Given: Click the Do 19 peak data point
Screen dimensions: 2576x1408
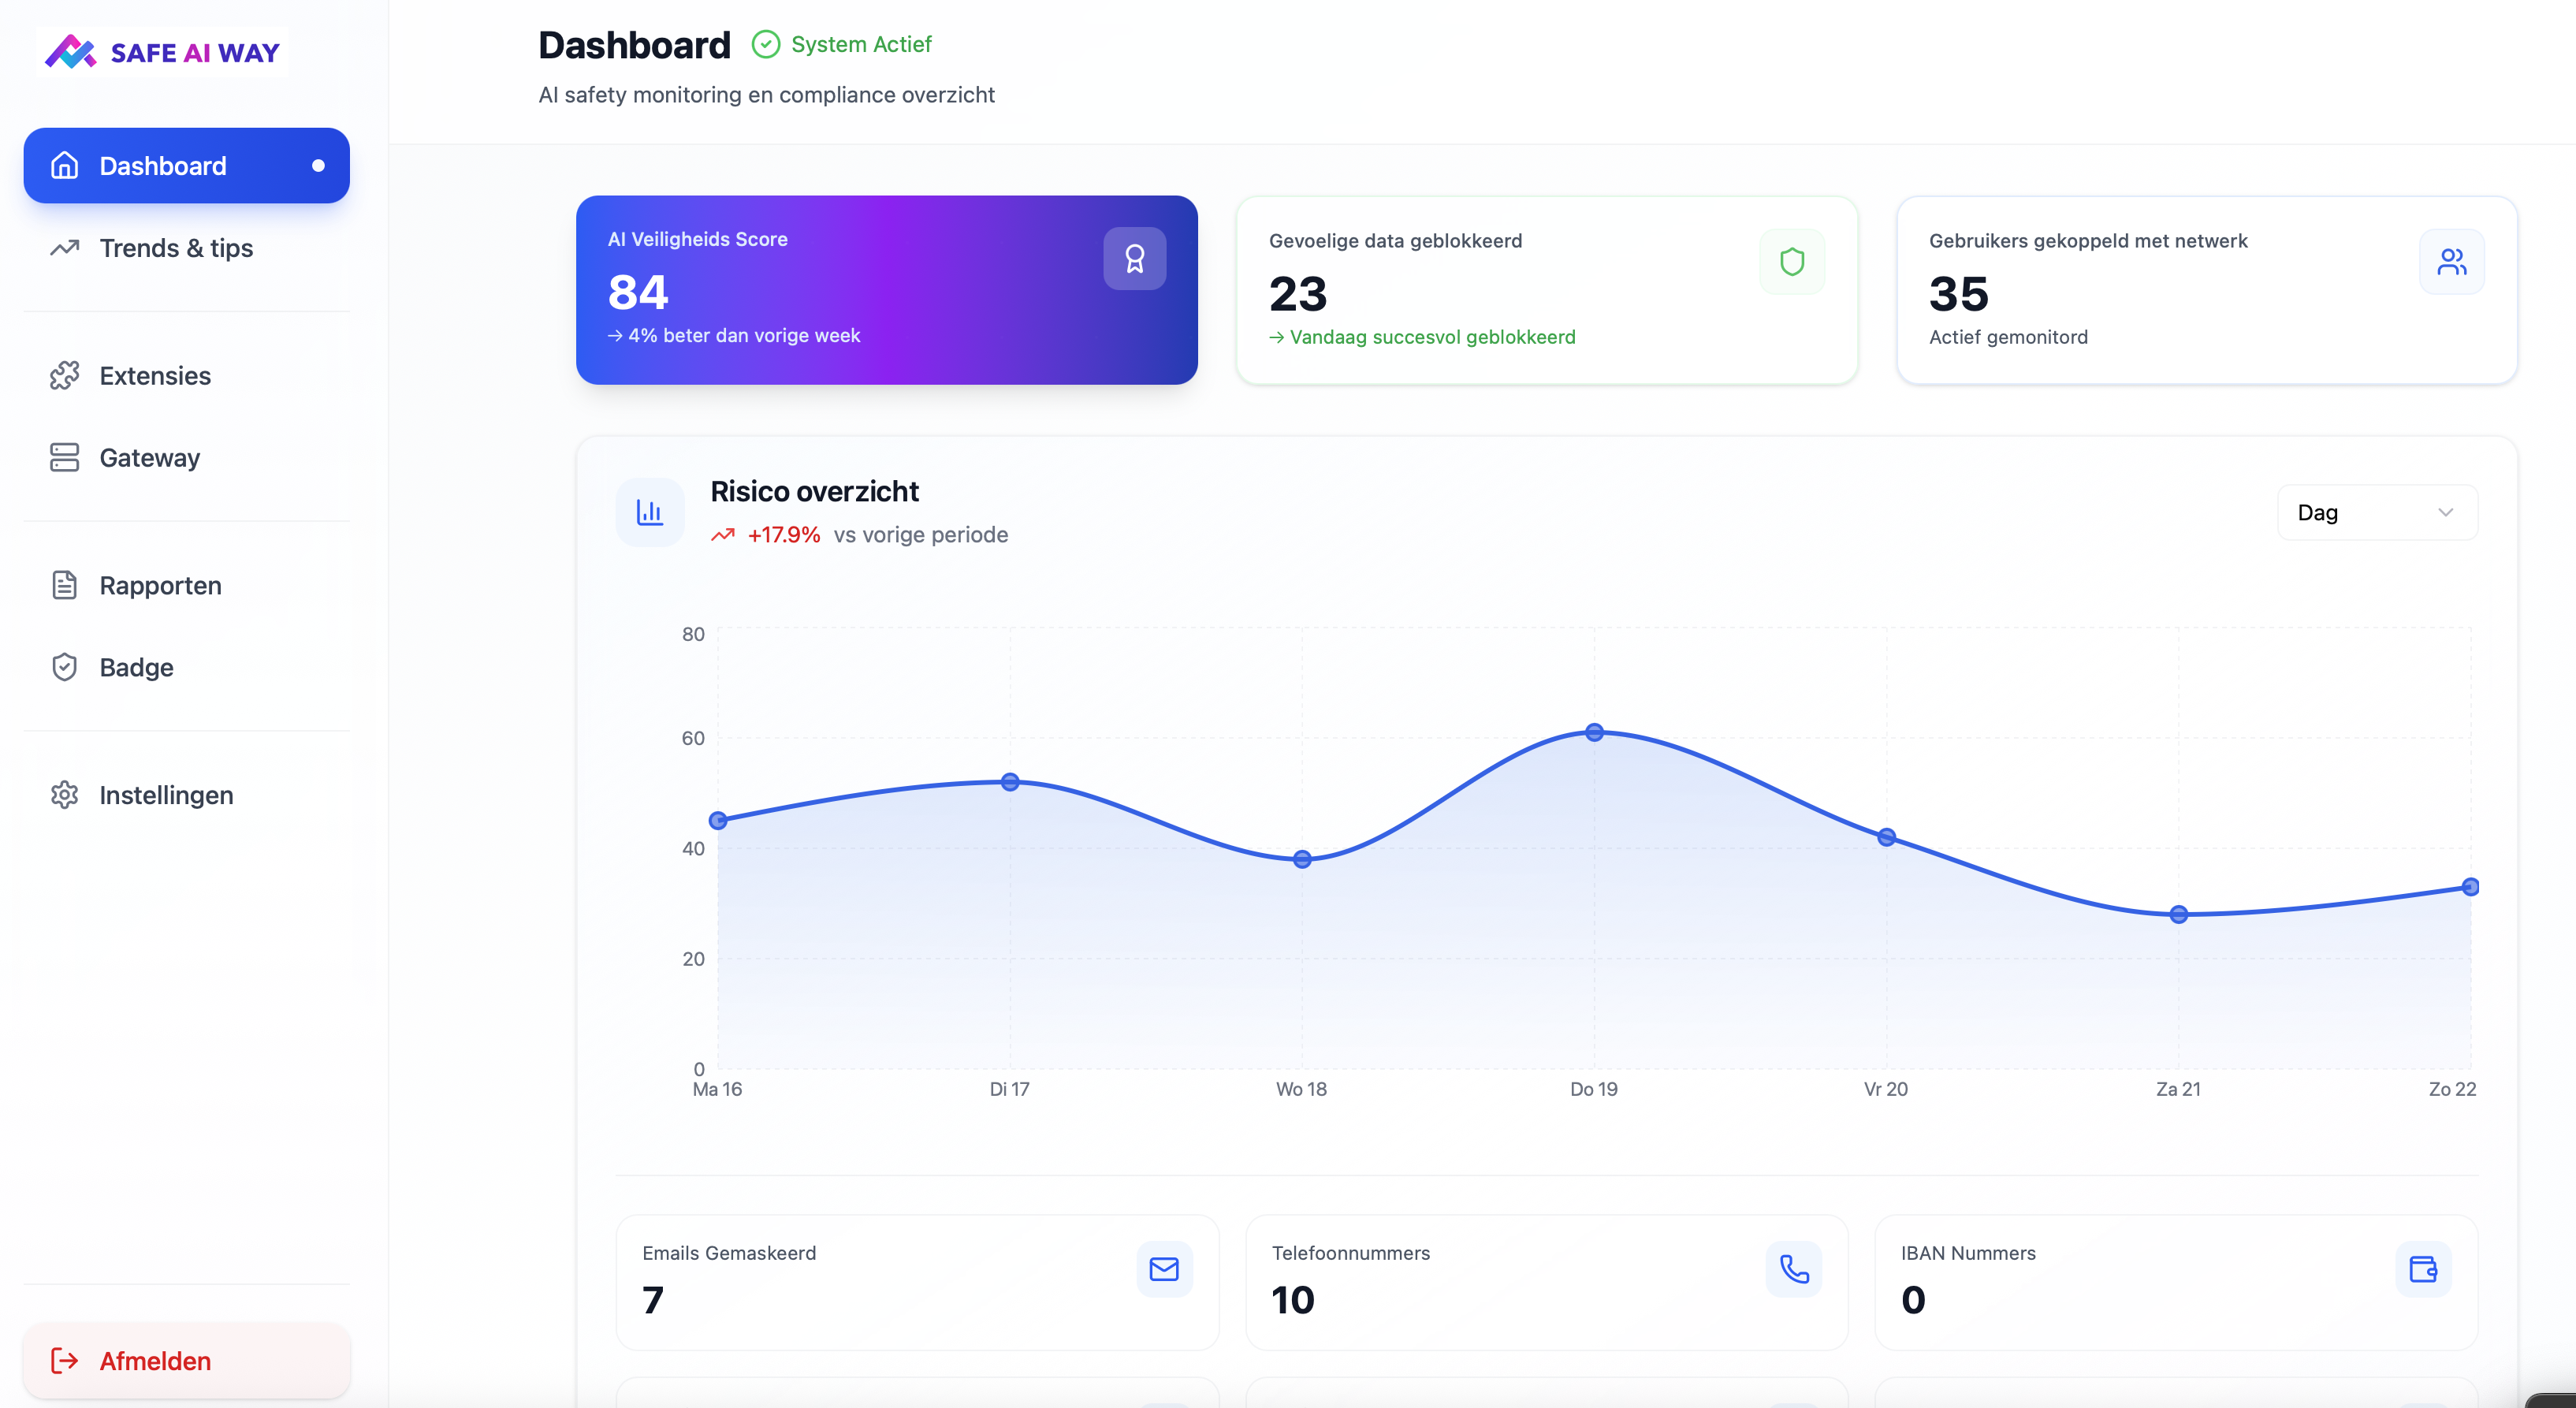Looking at the screenshot, I should tap(1594, 733).
